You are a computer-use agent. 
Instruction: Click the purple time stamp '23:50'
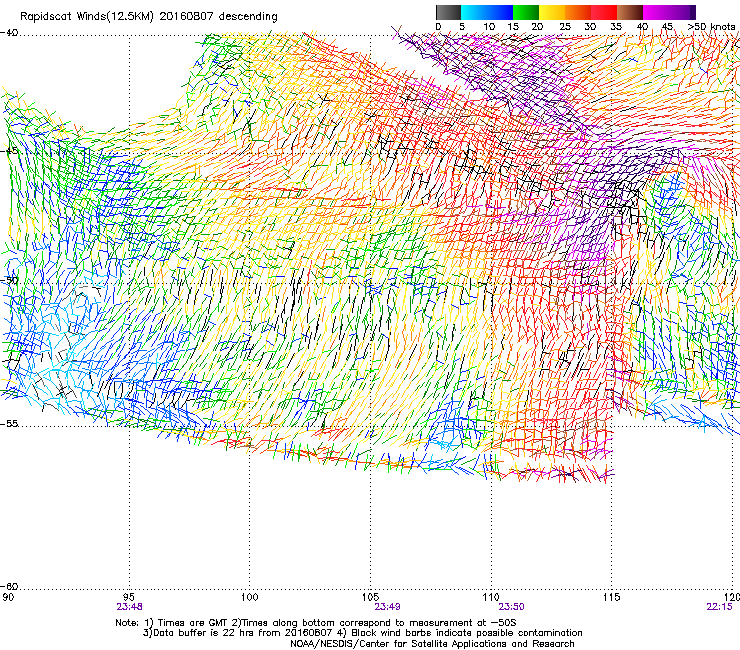click(512, 607)
